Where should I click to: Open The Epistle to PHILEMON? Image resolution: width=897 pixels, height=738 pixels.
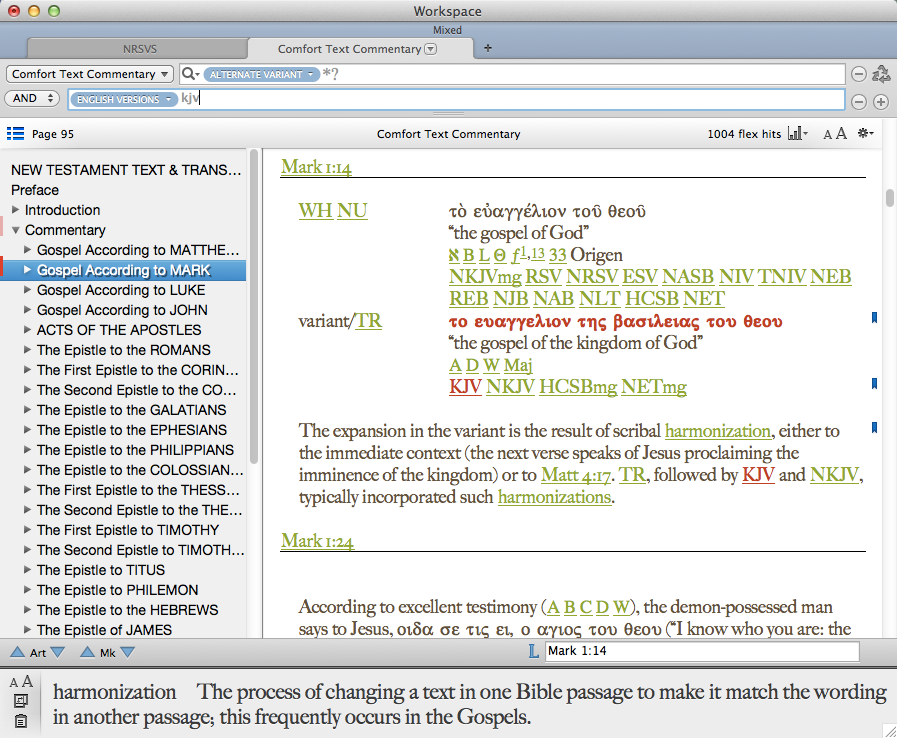click(x=117, y=590)
